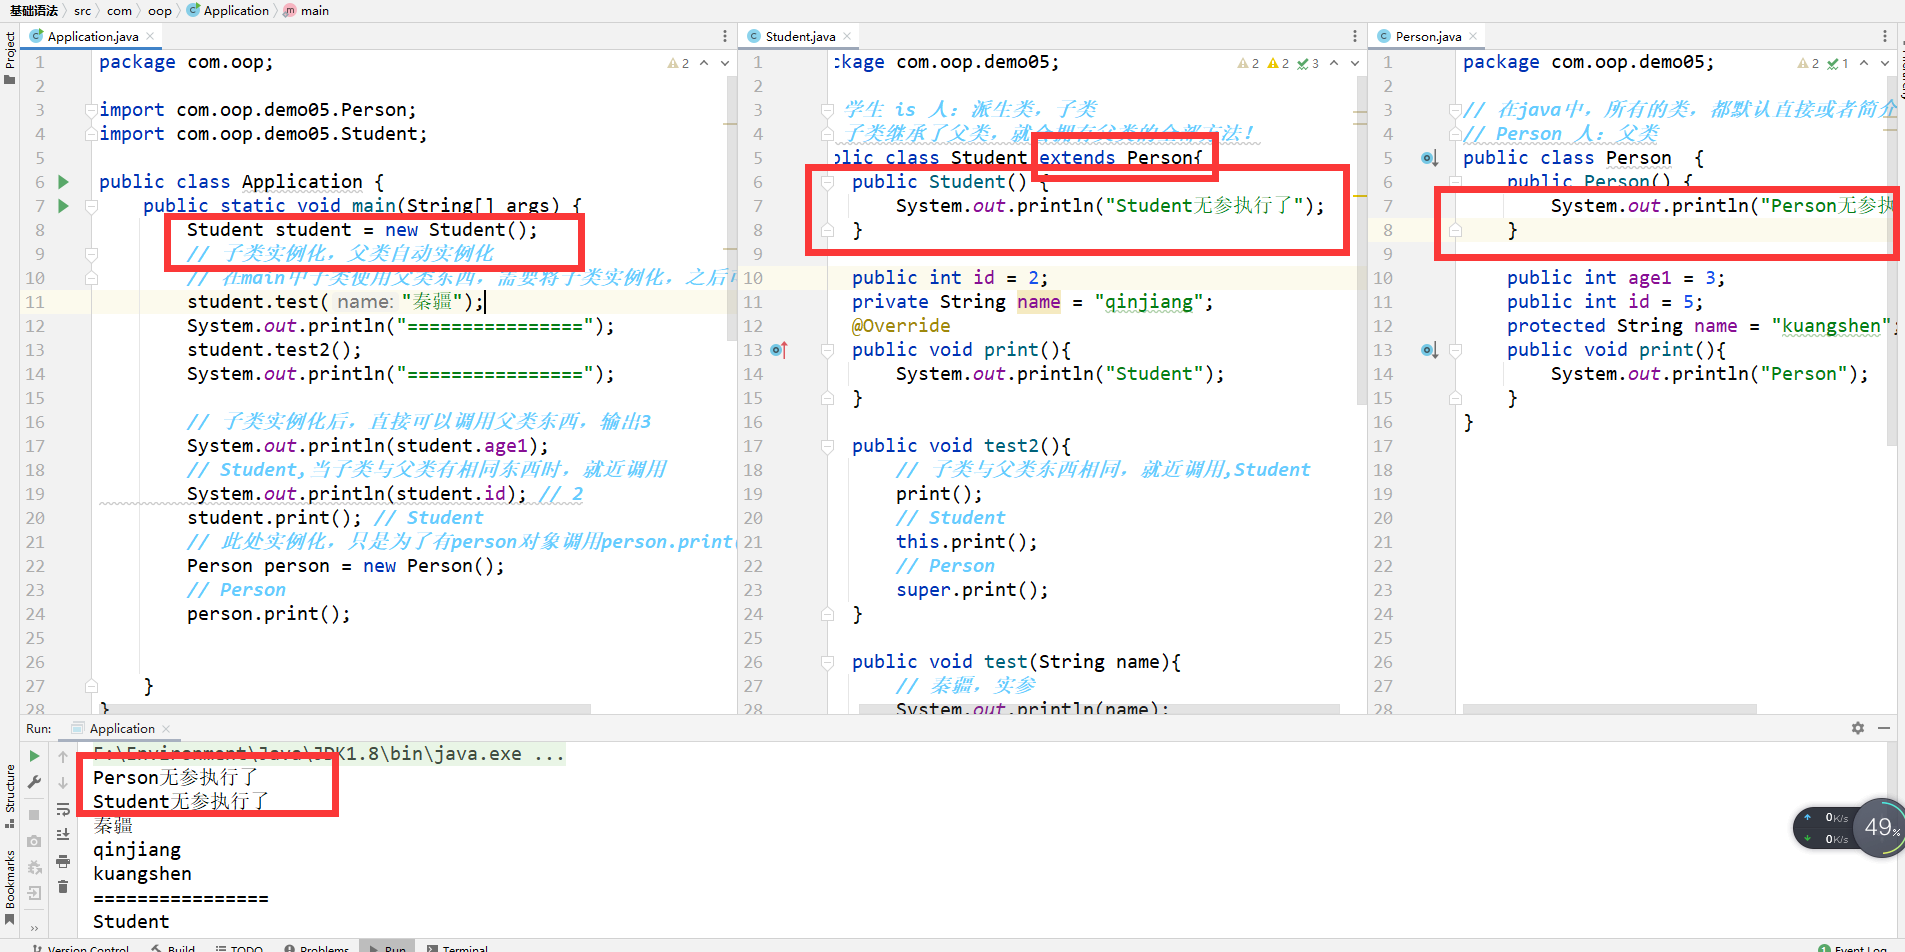Collapse Student's print() method fold

[x=827, y=350]
